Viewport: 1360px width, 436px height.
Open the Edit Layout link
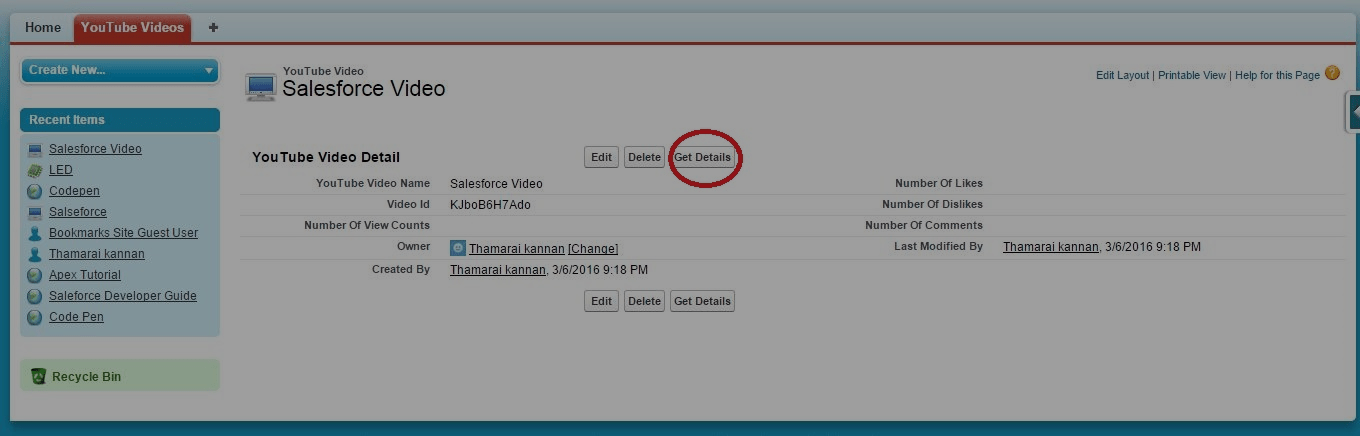click(x=1122, y=76)
